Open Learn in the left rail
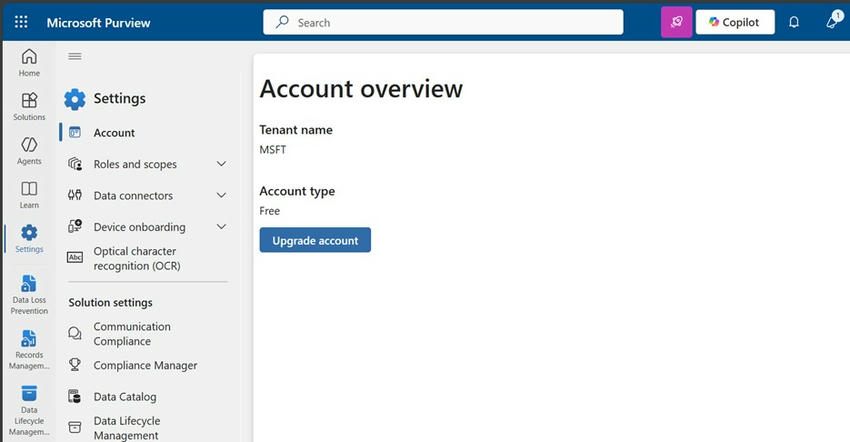850x442 pixels. point(29,194)
